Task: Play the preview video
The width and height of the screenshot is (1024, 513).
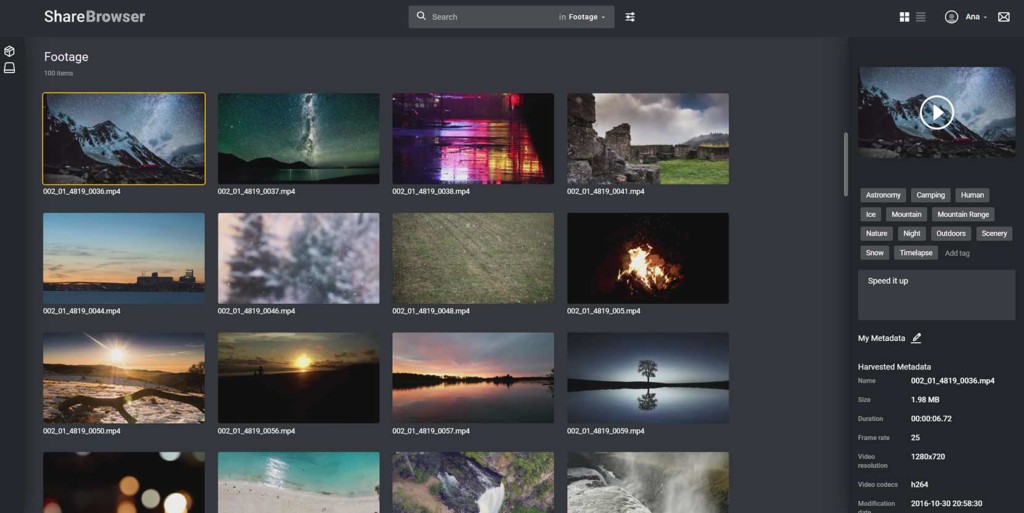Action: coord(936,112)
